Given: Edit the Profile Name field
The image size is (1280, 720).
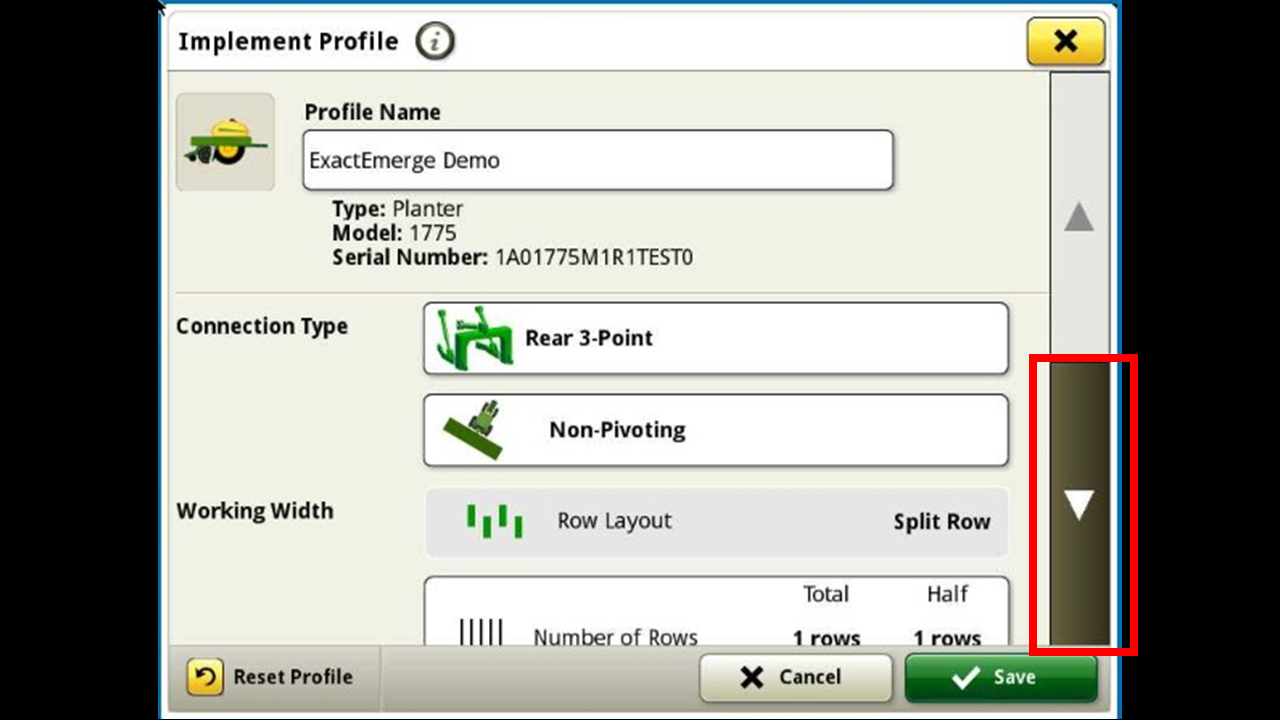Looking at the screenshot, I should pyautogui.click(x=598, y=160).
